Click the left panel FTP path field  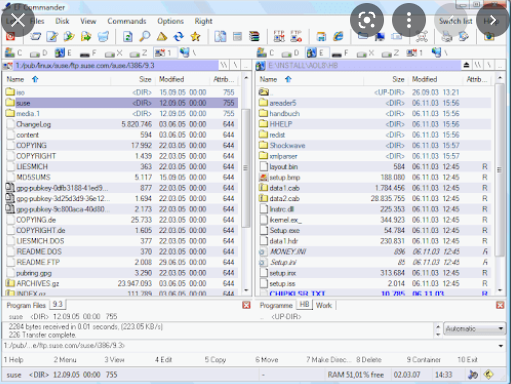click(x=117, y=65)
